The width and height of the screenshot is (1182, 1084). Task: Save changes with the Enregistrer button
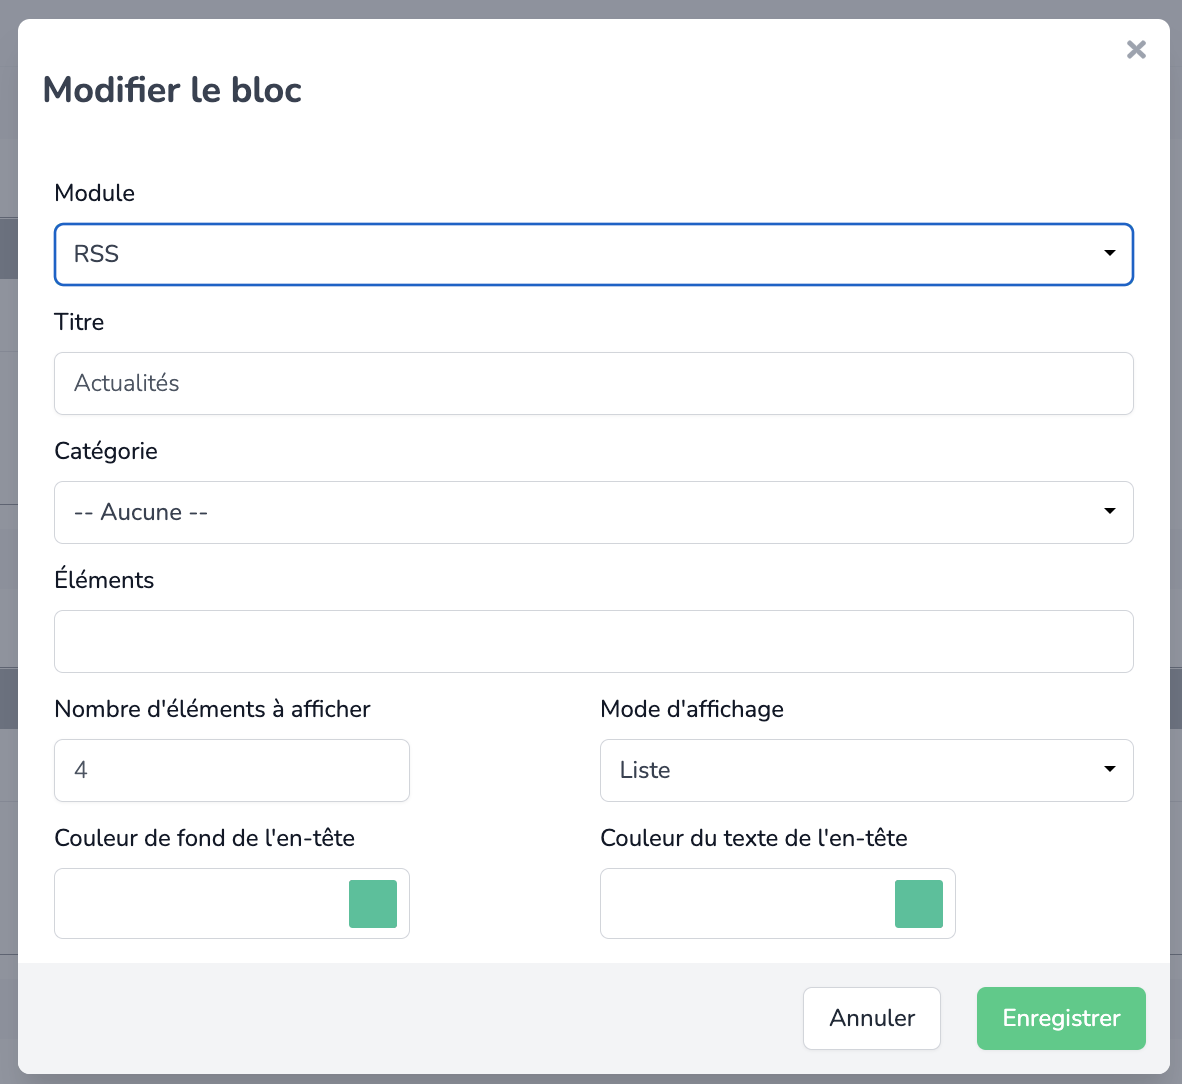[1061, 1018]
